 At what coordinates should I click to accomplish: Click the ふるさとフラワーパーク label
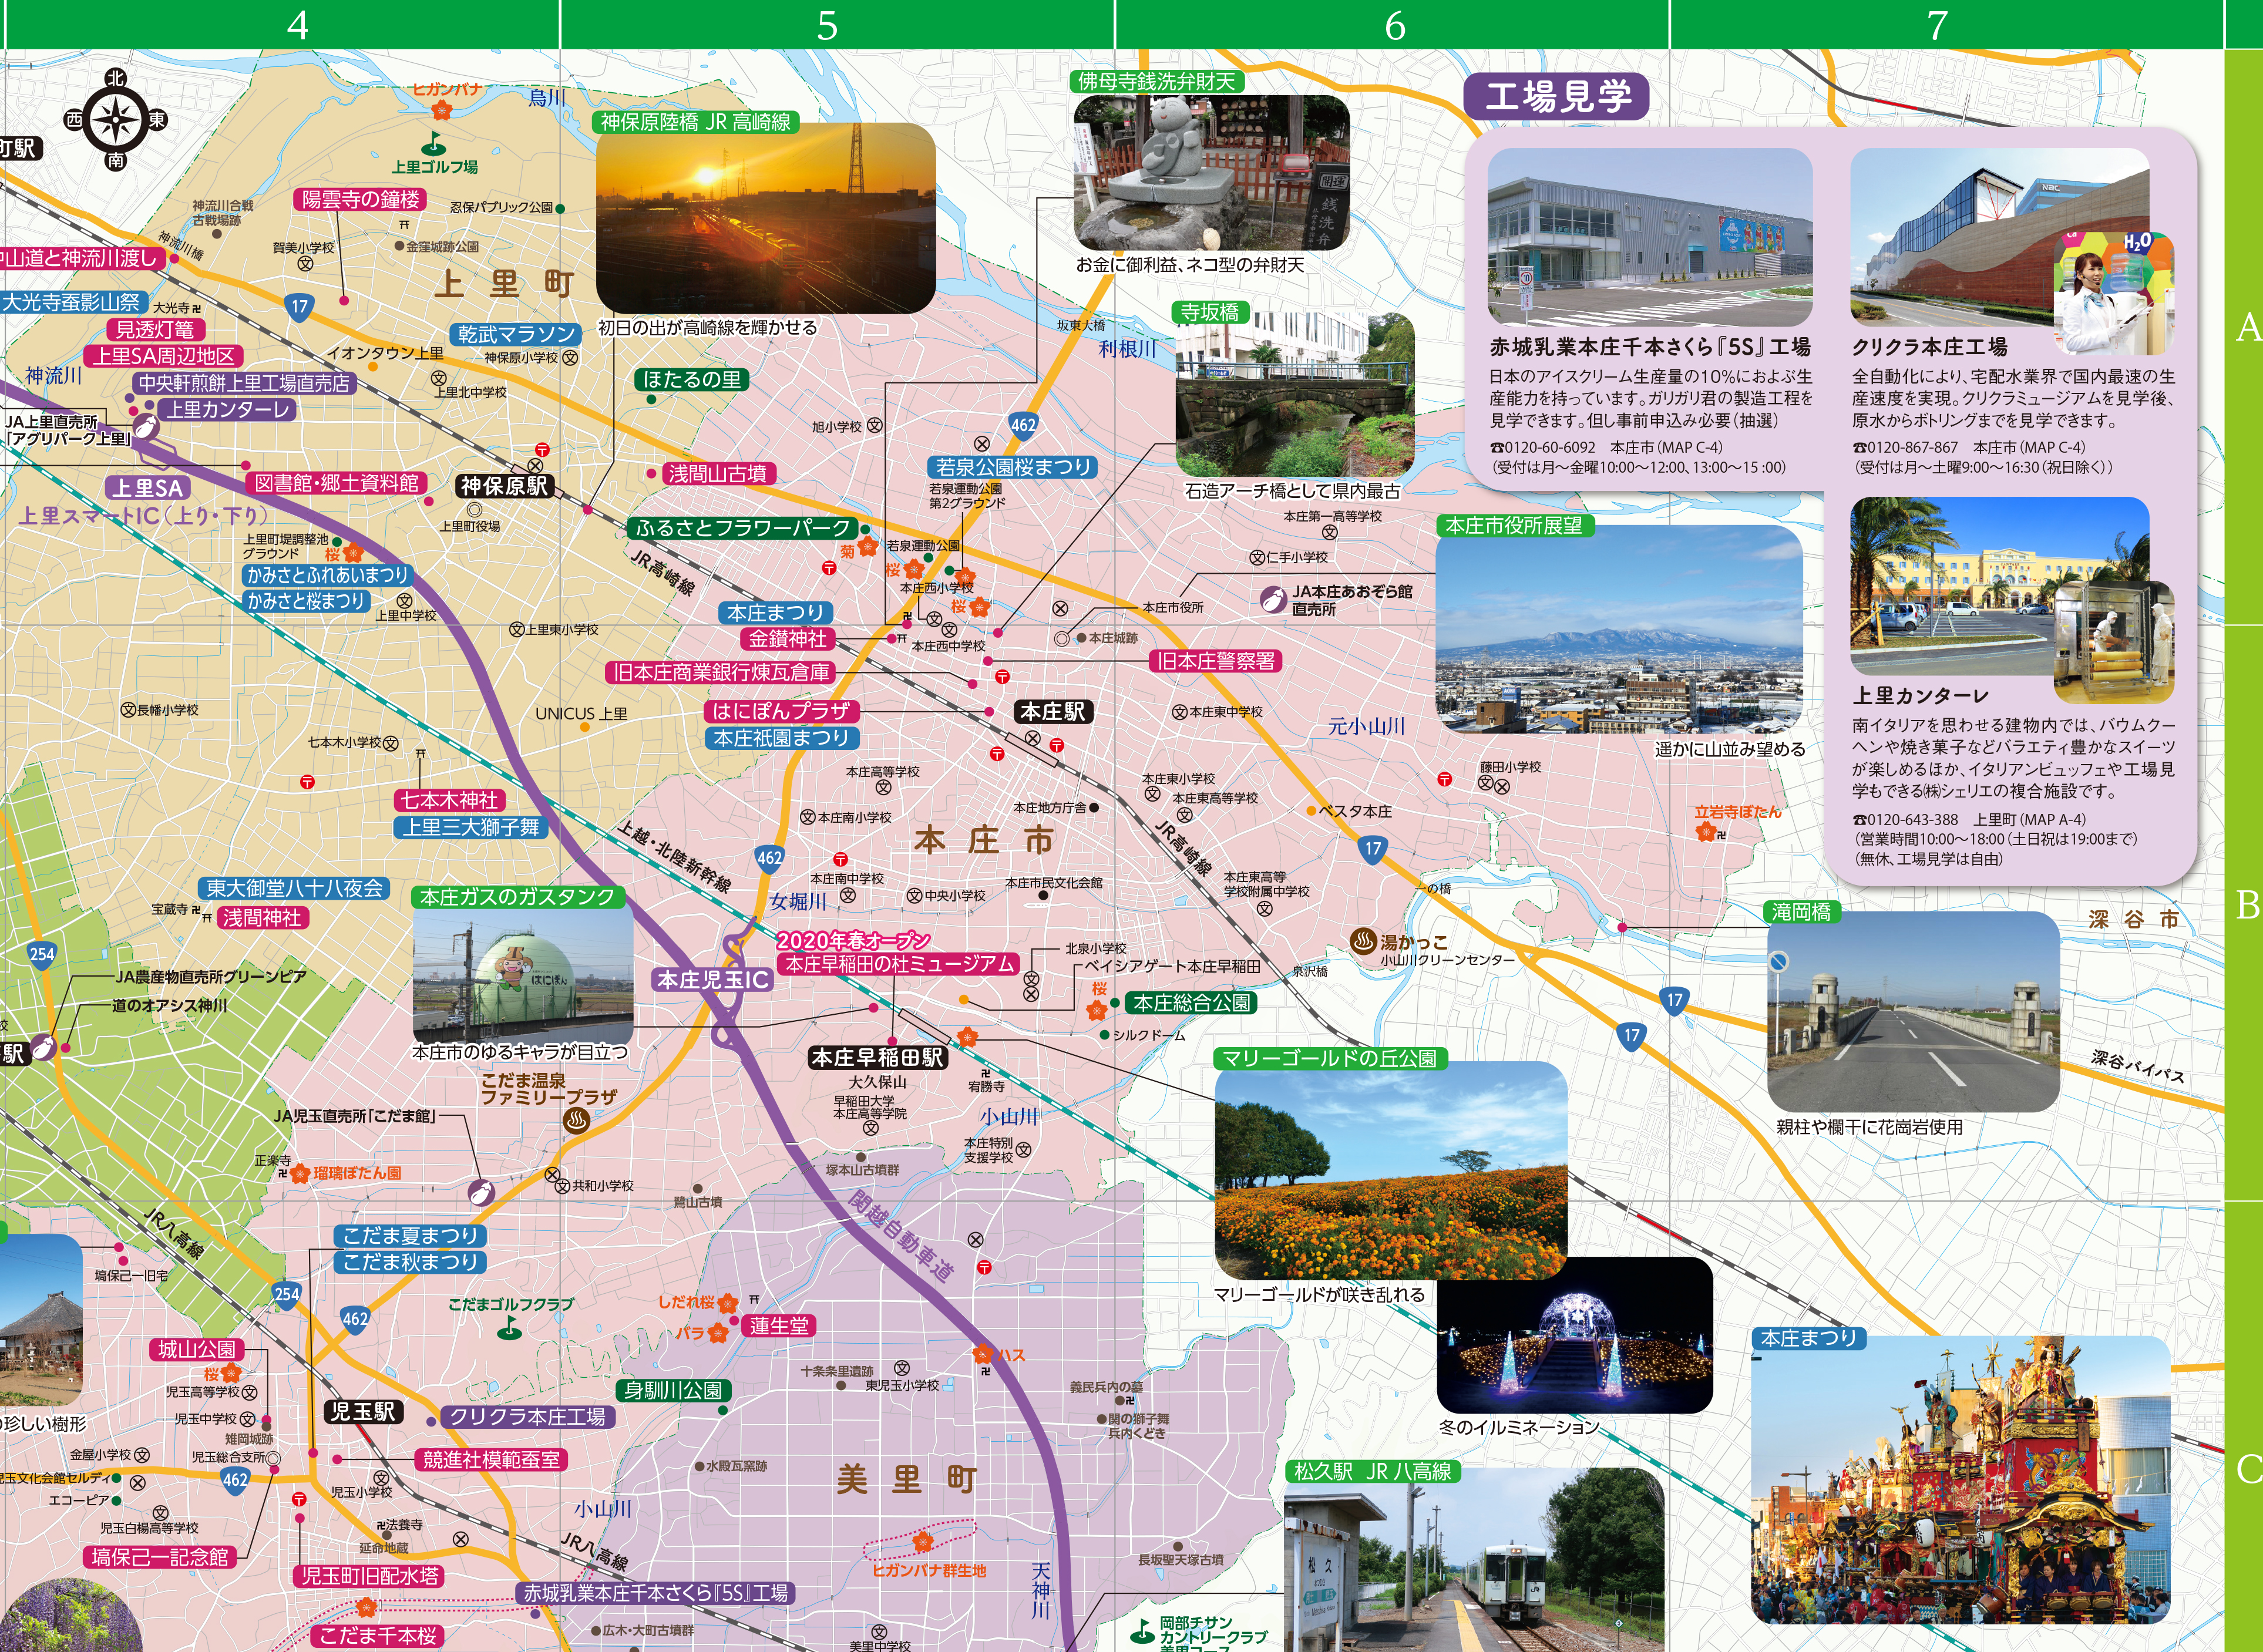(x=743, y=528)
